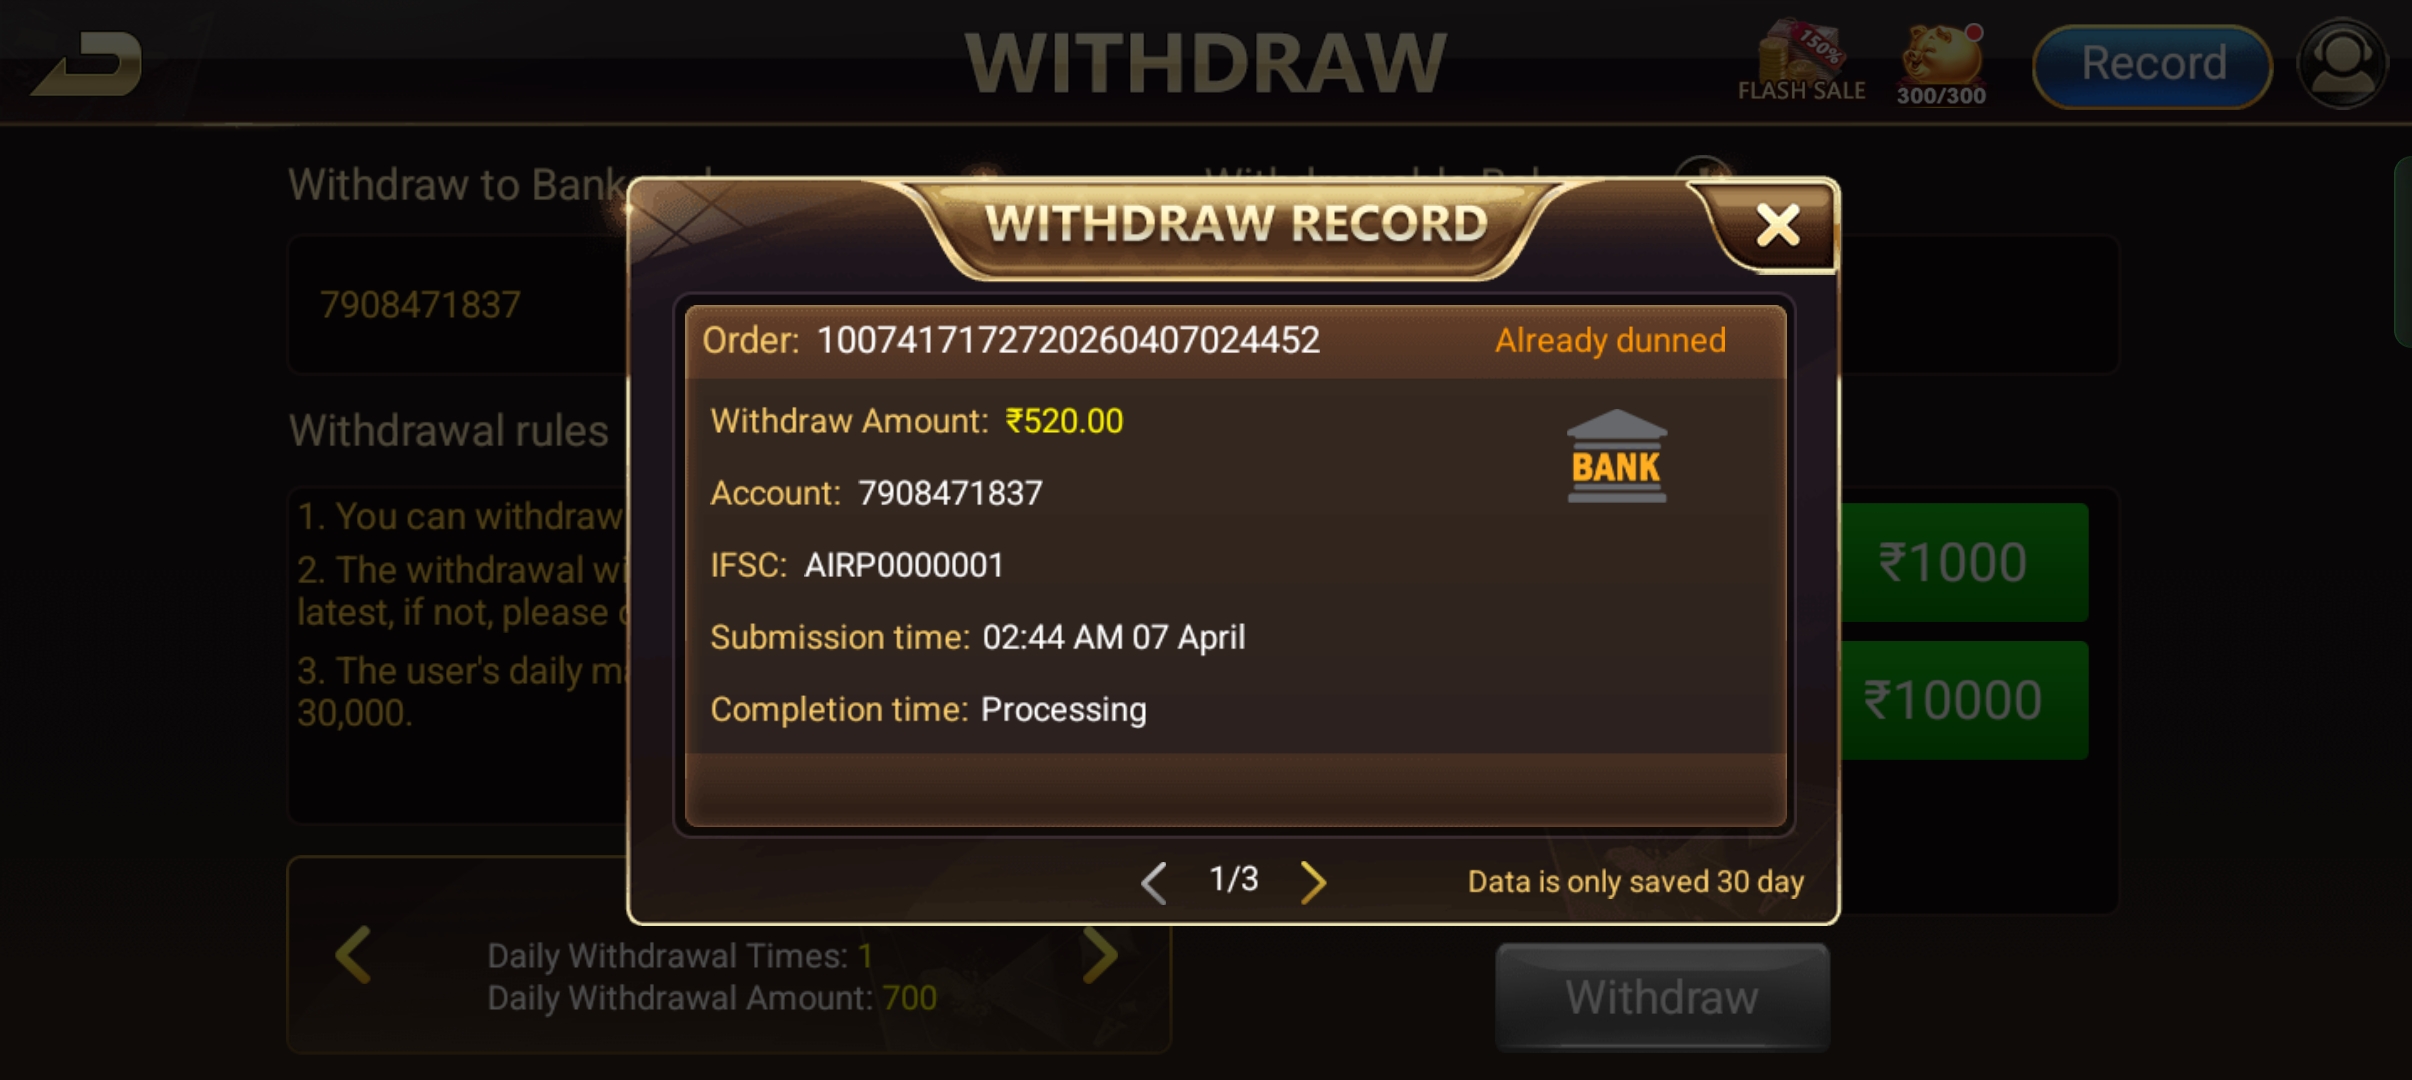This screenshot has height=1080, width=2412.
Task: Go to previous withdraw record page
Action: tap(1154, 882)
